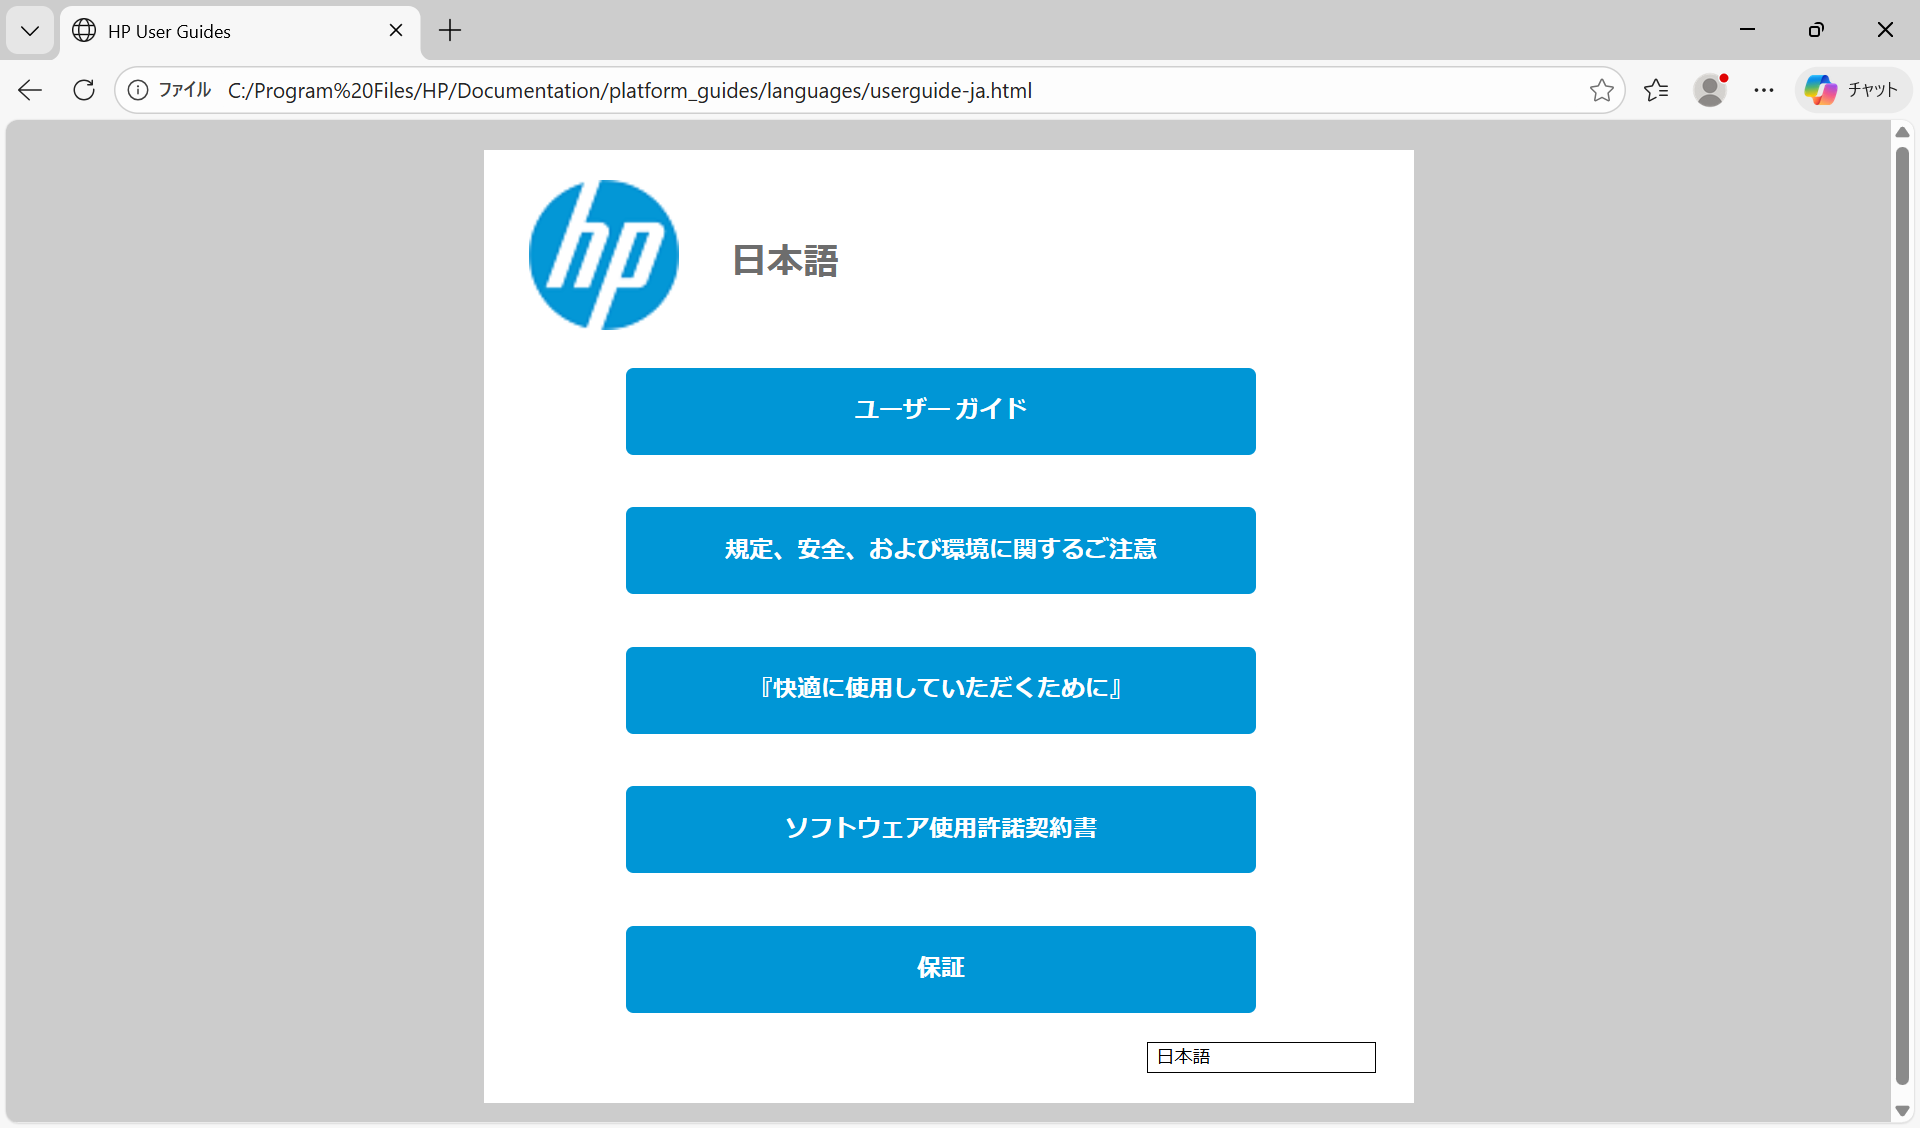The width and height of the screenshot is (1920, 1128).
Task: Close the HP User Guides tab
Action: point(396,31)
